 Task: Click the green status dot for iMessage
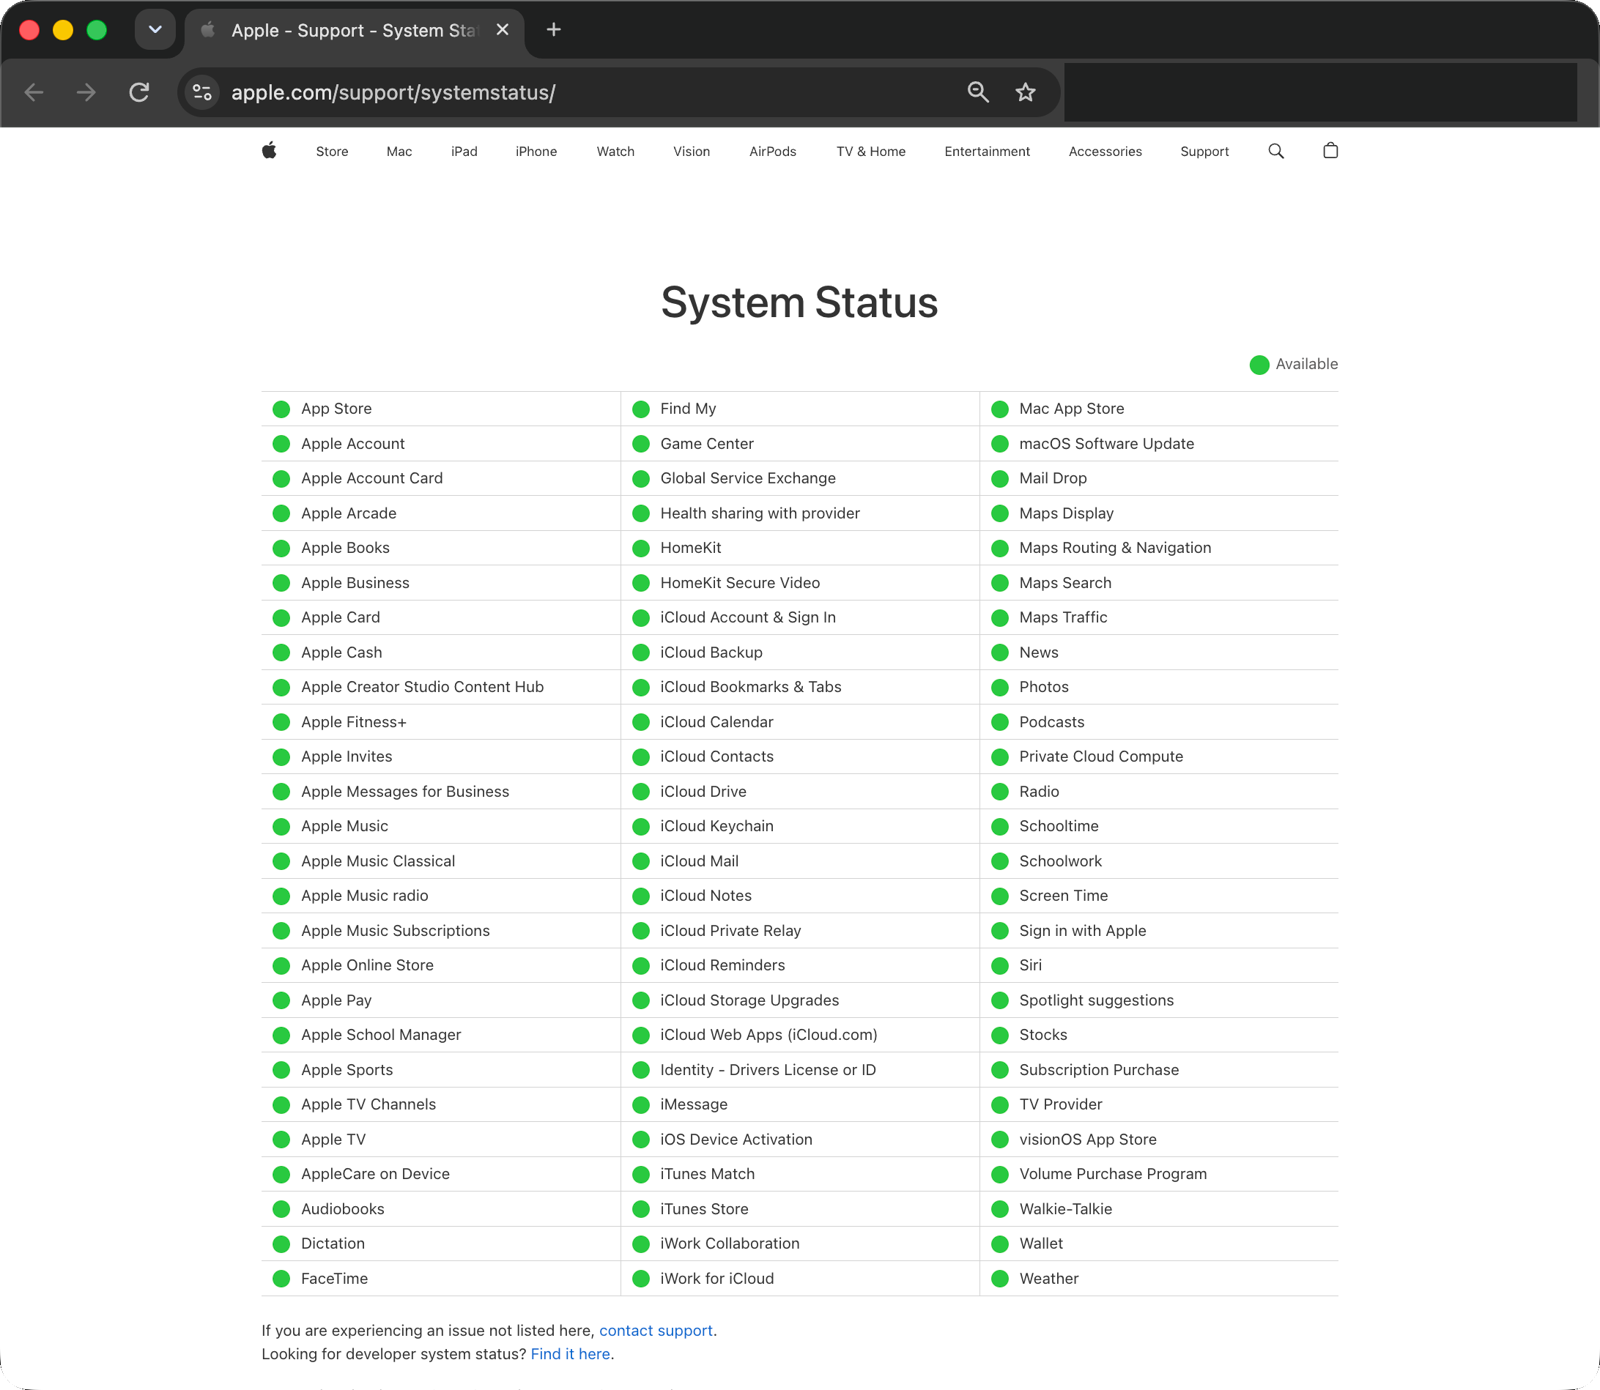(641, 1105)
